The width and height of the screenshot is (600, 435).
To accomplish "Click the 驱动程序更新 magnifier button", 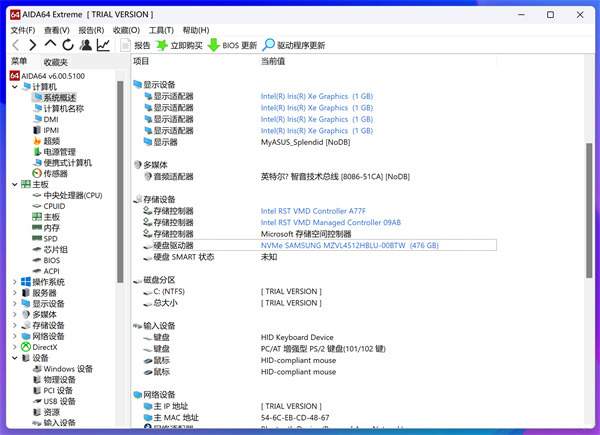I will pos(294,45).
